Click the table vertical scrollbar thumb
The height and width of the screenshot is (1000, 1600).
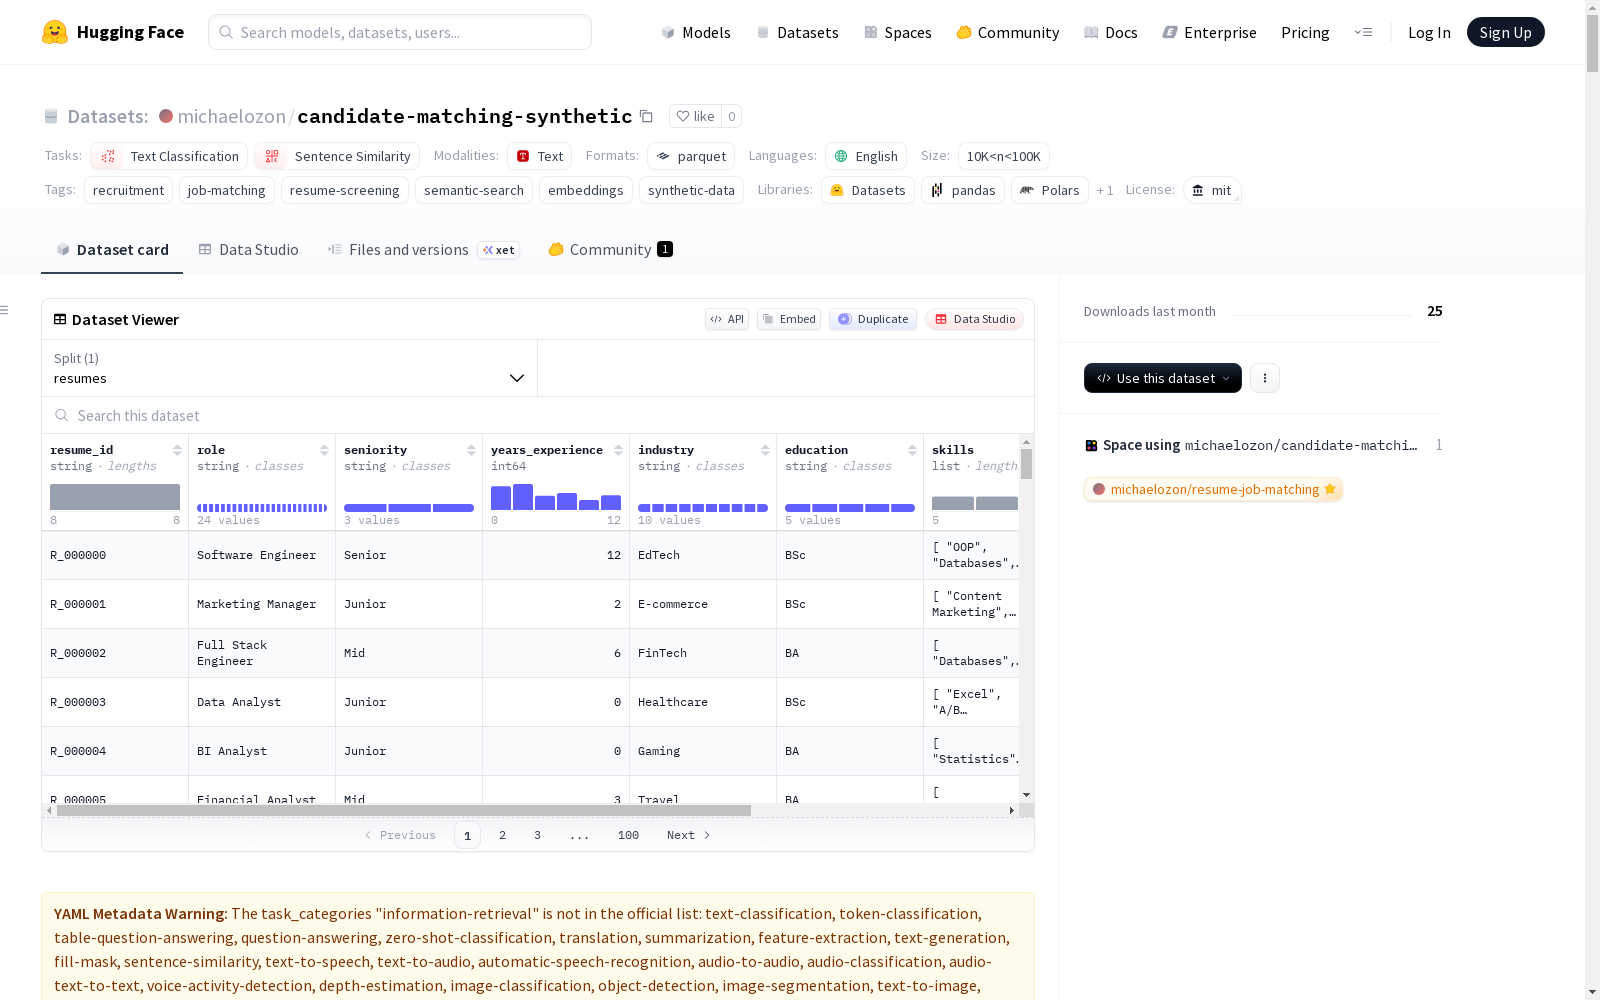coord(1027,464)
